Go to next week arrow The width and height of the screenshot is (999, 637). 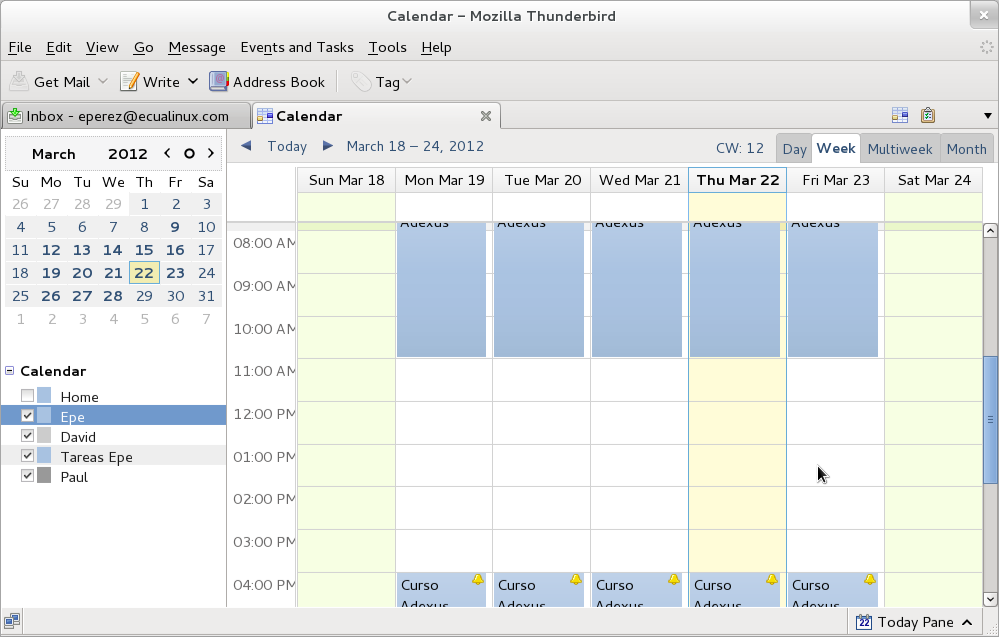[327, 146]
